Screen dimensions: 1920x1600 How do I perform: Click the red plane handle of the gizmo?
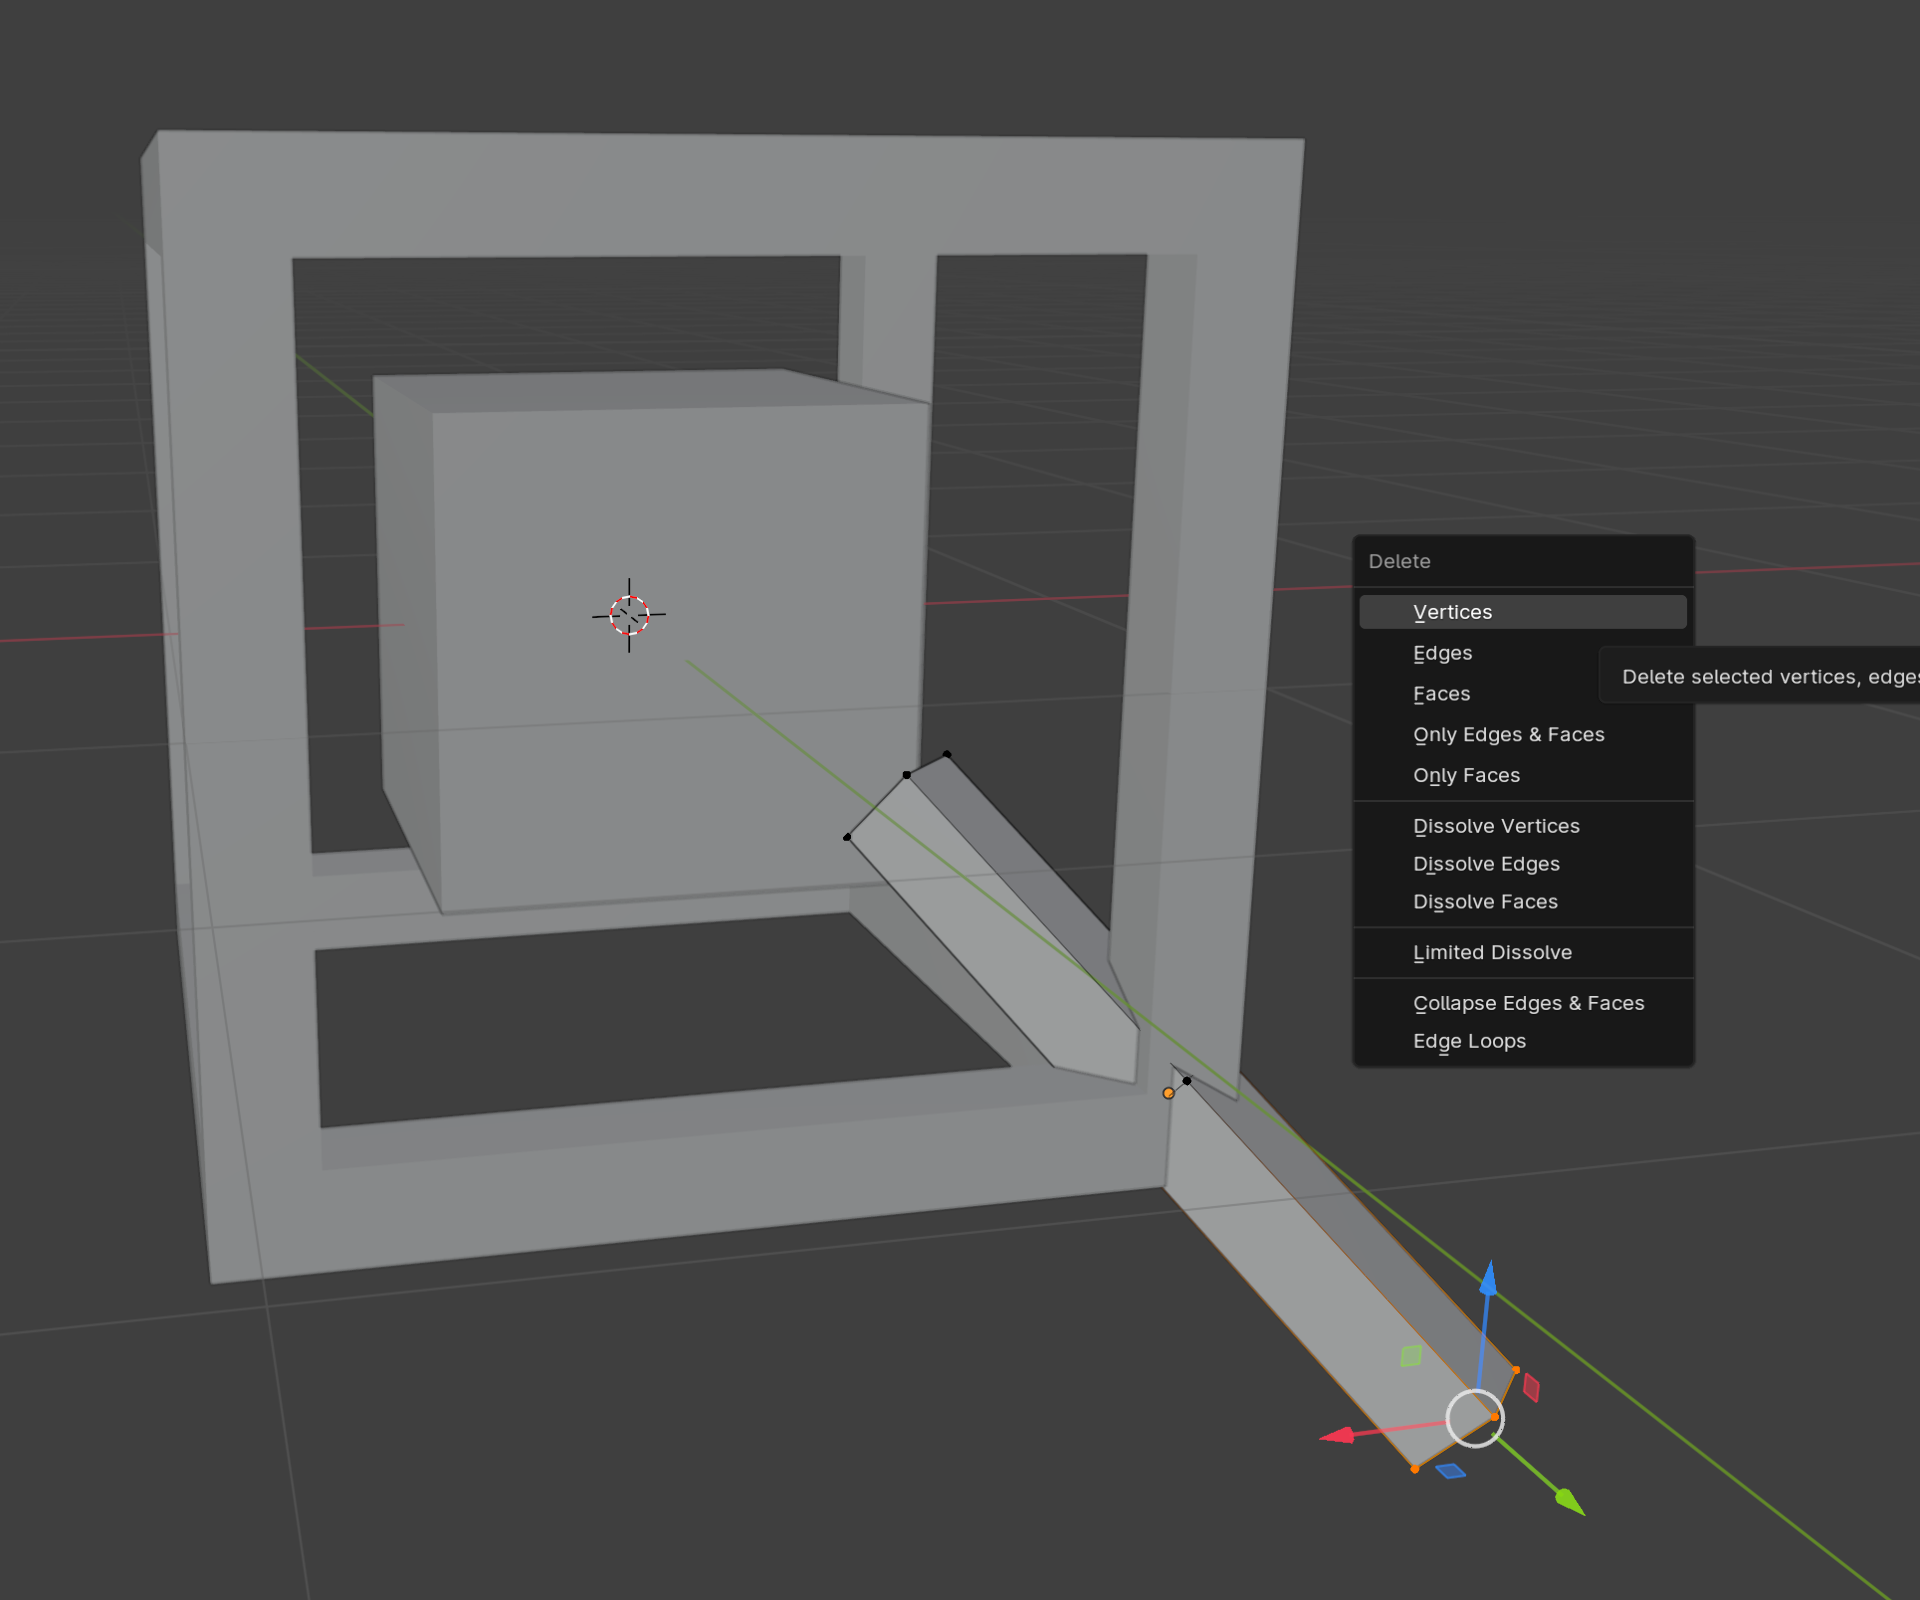click(x=1531, y=1387)
